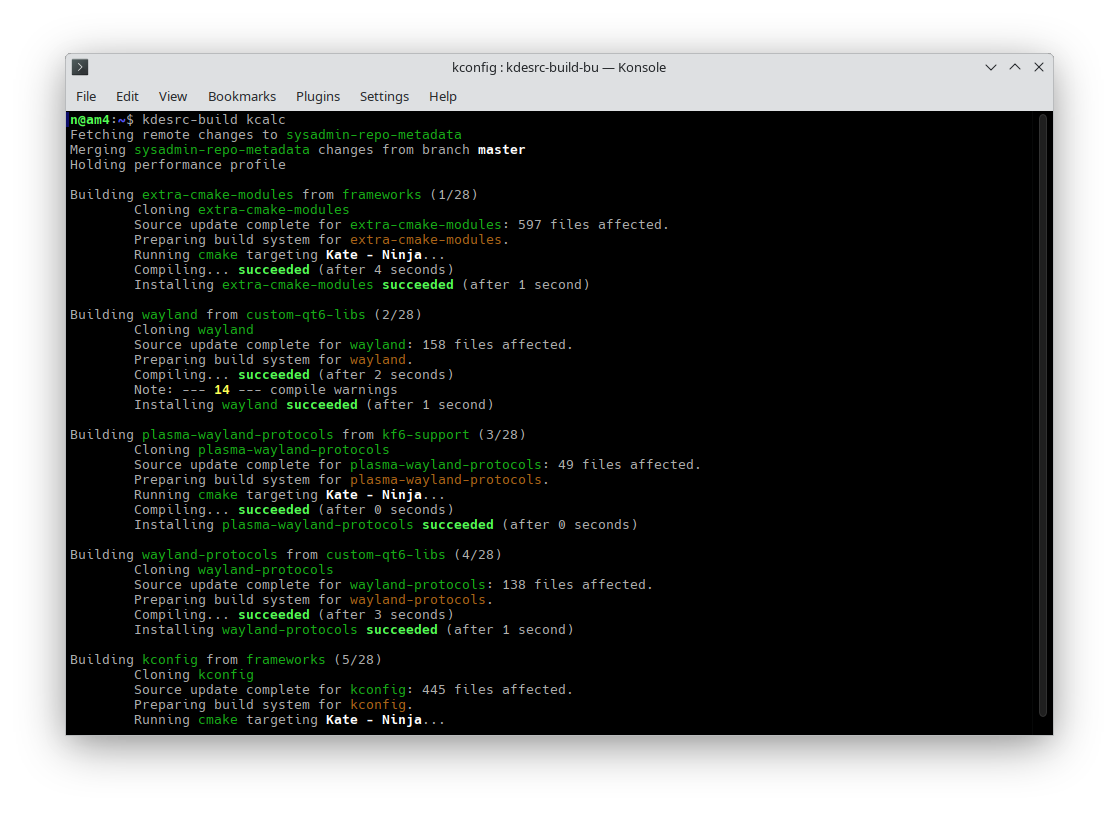Minimize the Konsole window

click(x=991, y=67)
